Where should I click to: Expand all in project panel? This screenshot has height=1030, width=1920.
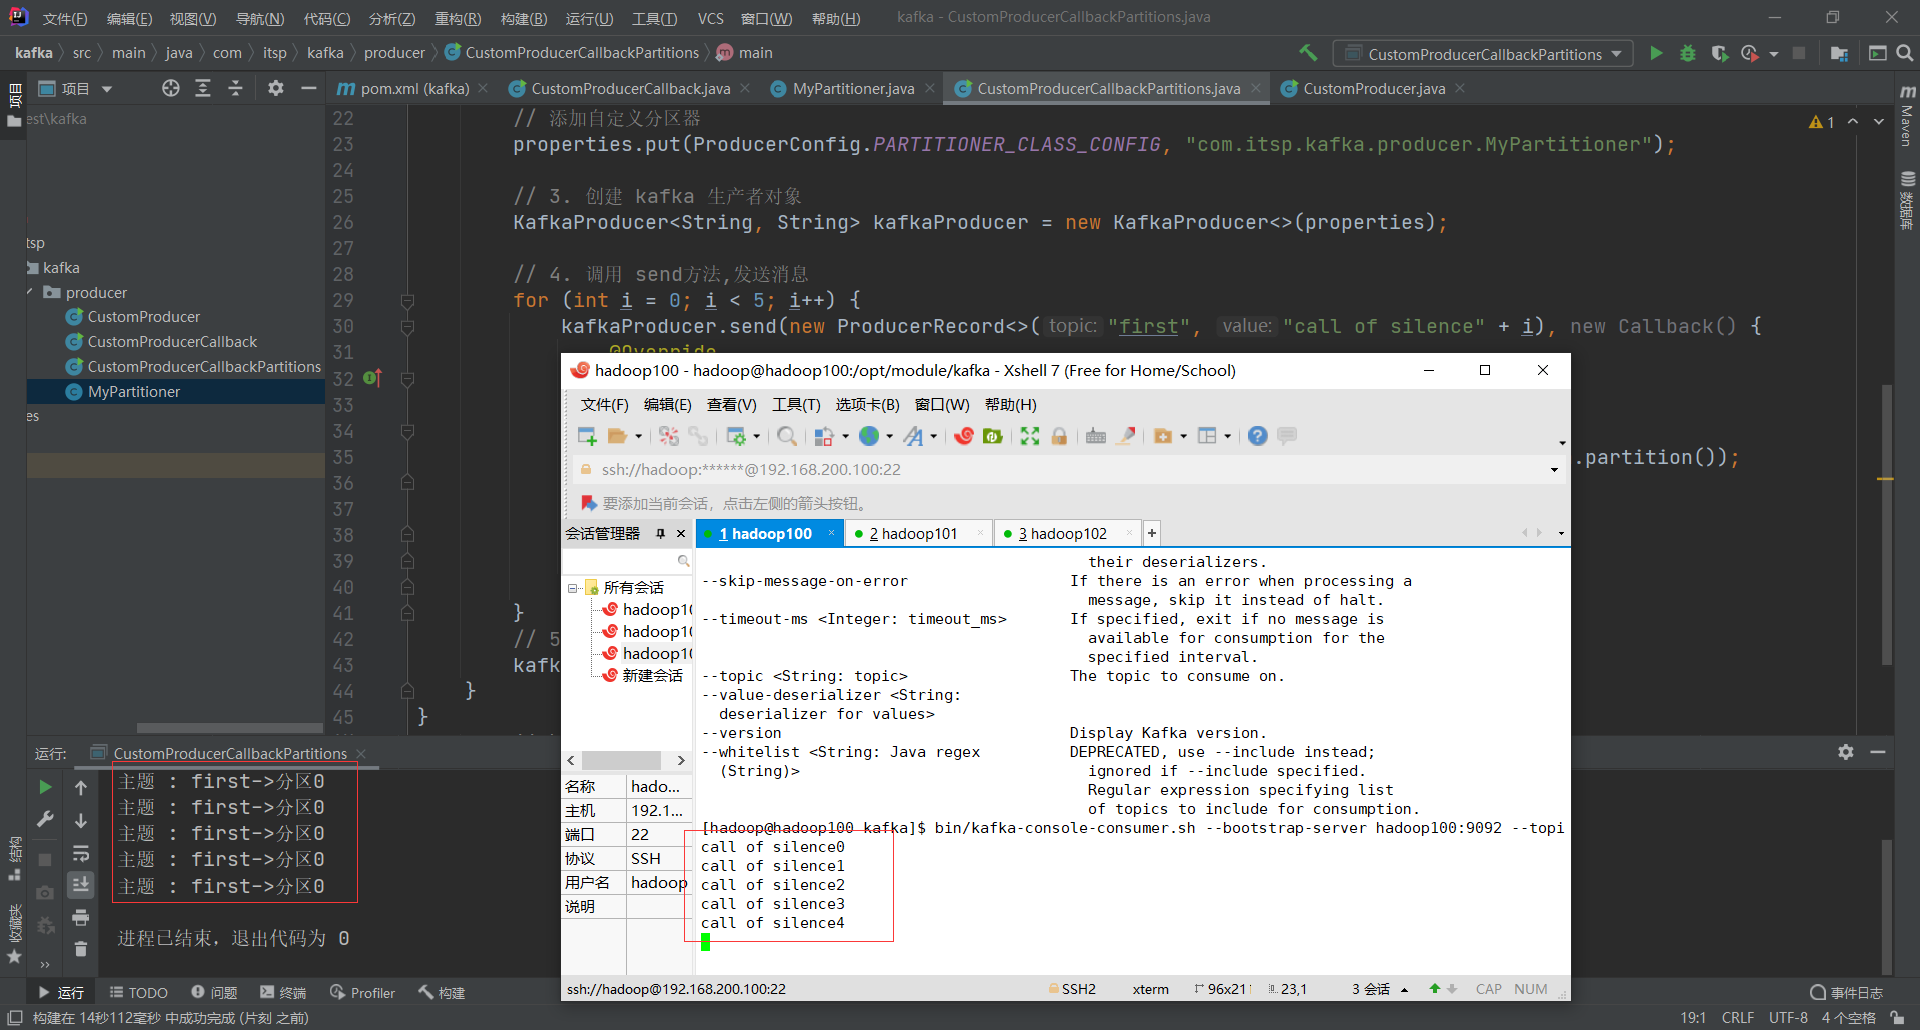tap(203, 88)
